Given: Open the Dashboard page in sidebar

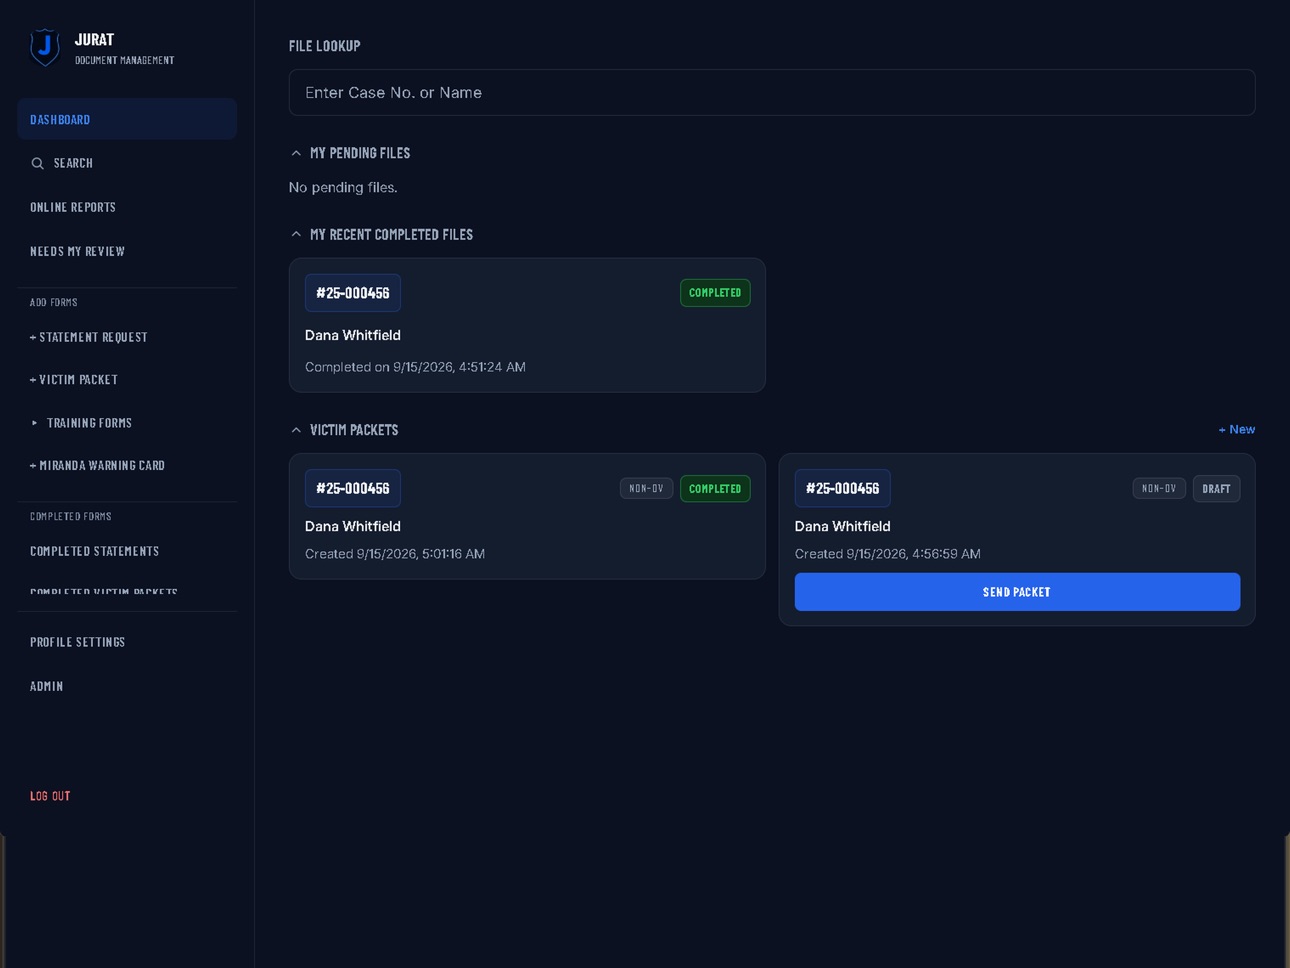Looking at the screenshot, I should coord(127,119).
